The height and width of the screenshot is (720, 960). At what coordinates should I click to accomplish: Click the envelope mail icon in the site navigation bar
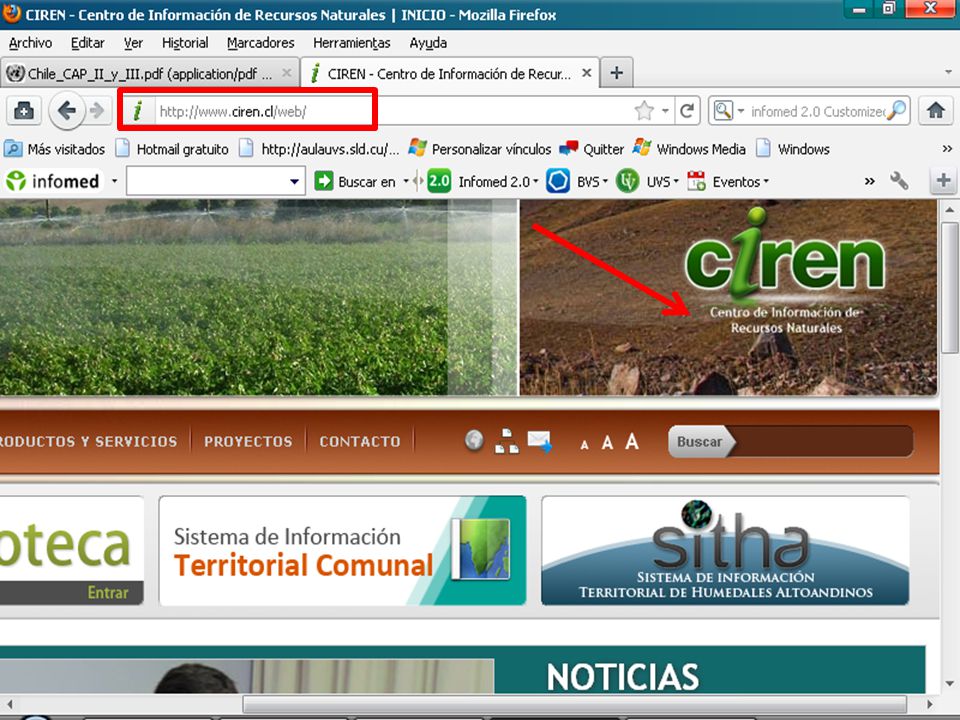point(540,441)
